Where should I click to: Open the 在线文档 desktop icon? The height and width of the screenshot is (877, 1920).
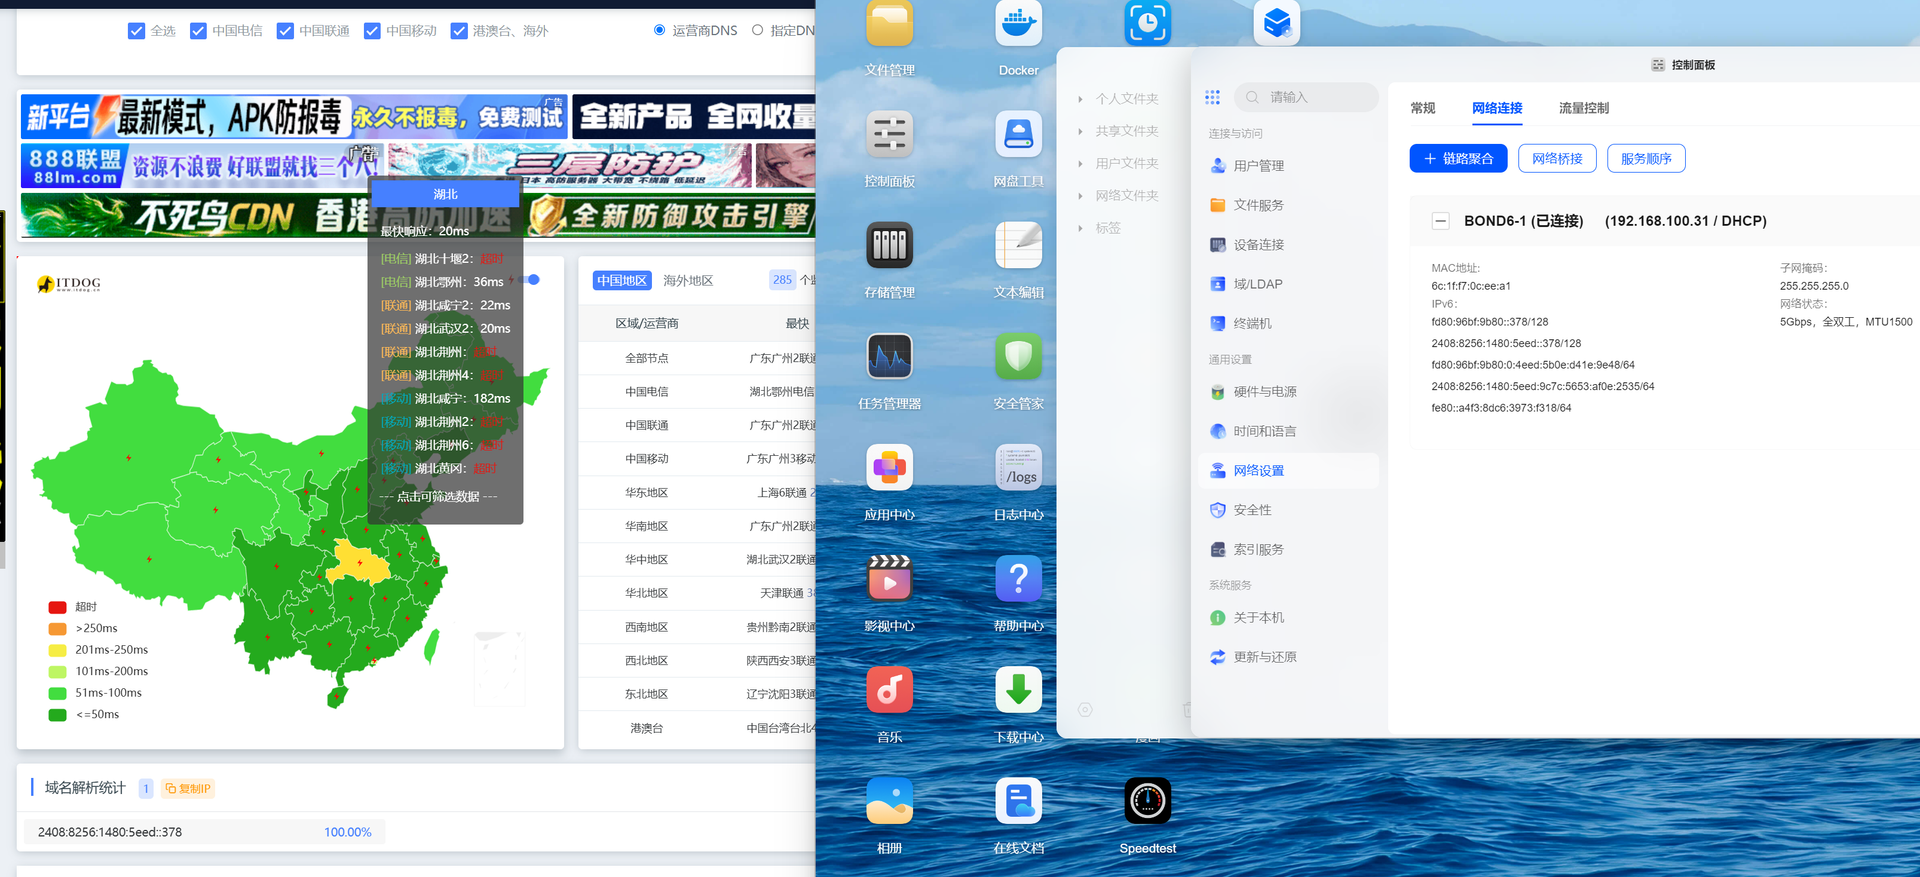click(x=1018, y=801)
